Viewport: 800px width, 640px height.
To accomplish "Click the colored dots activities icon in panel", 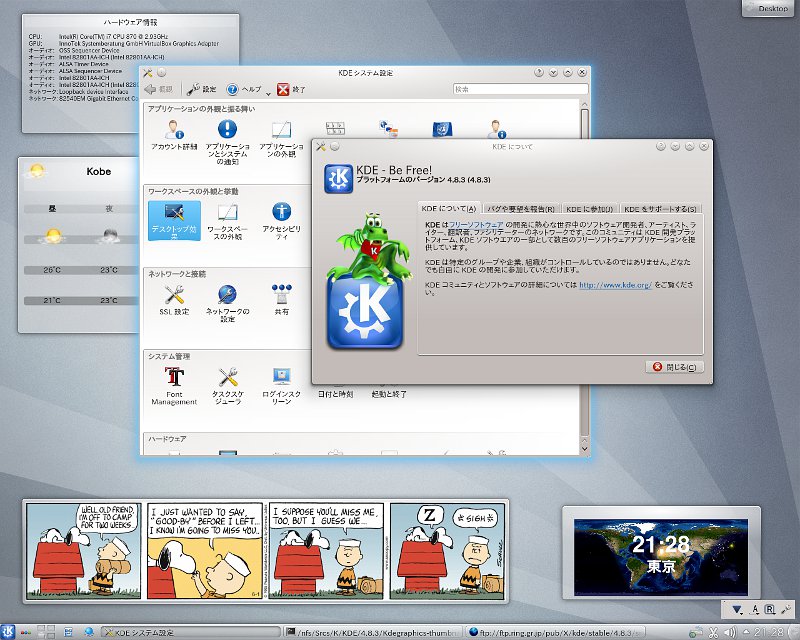I will pyautogui.click(x=26, y=632).
